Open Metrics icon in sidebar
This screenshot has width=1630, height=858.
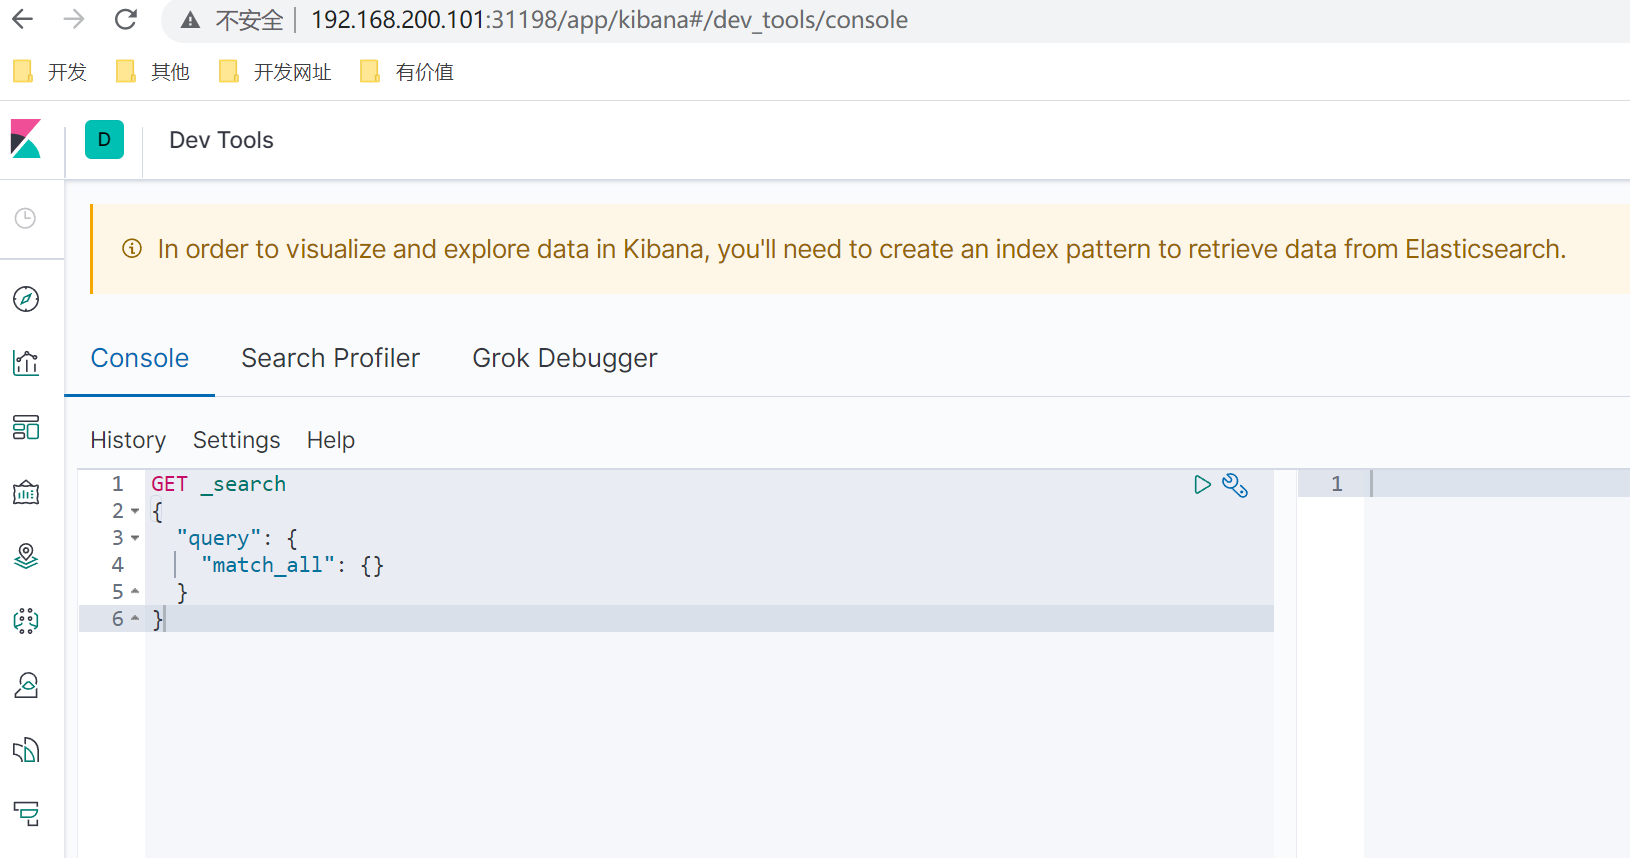26,685
